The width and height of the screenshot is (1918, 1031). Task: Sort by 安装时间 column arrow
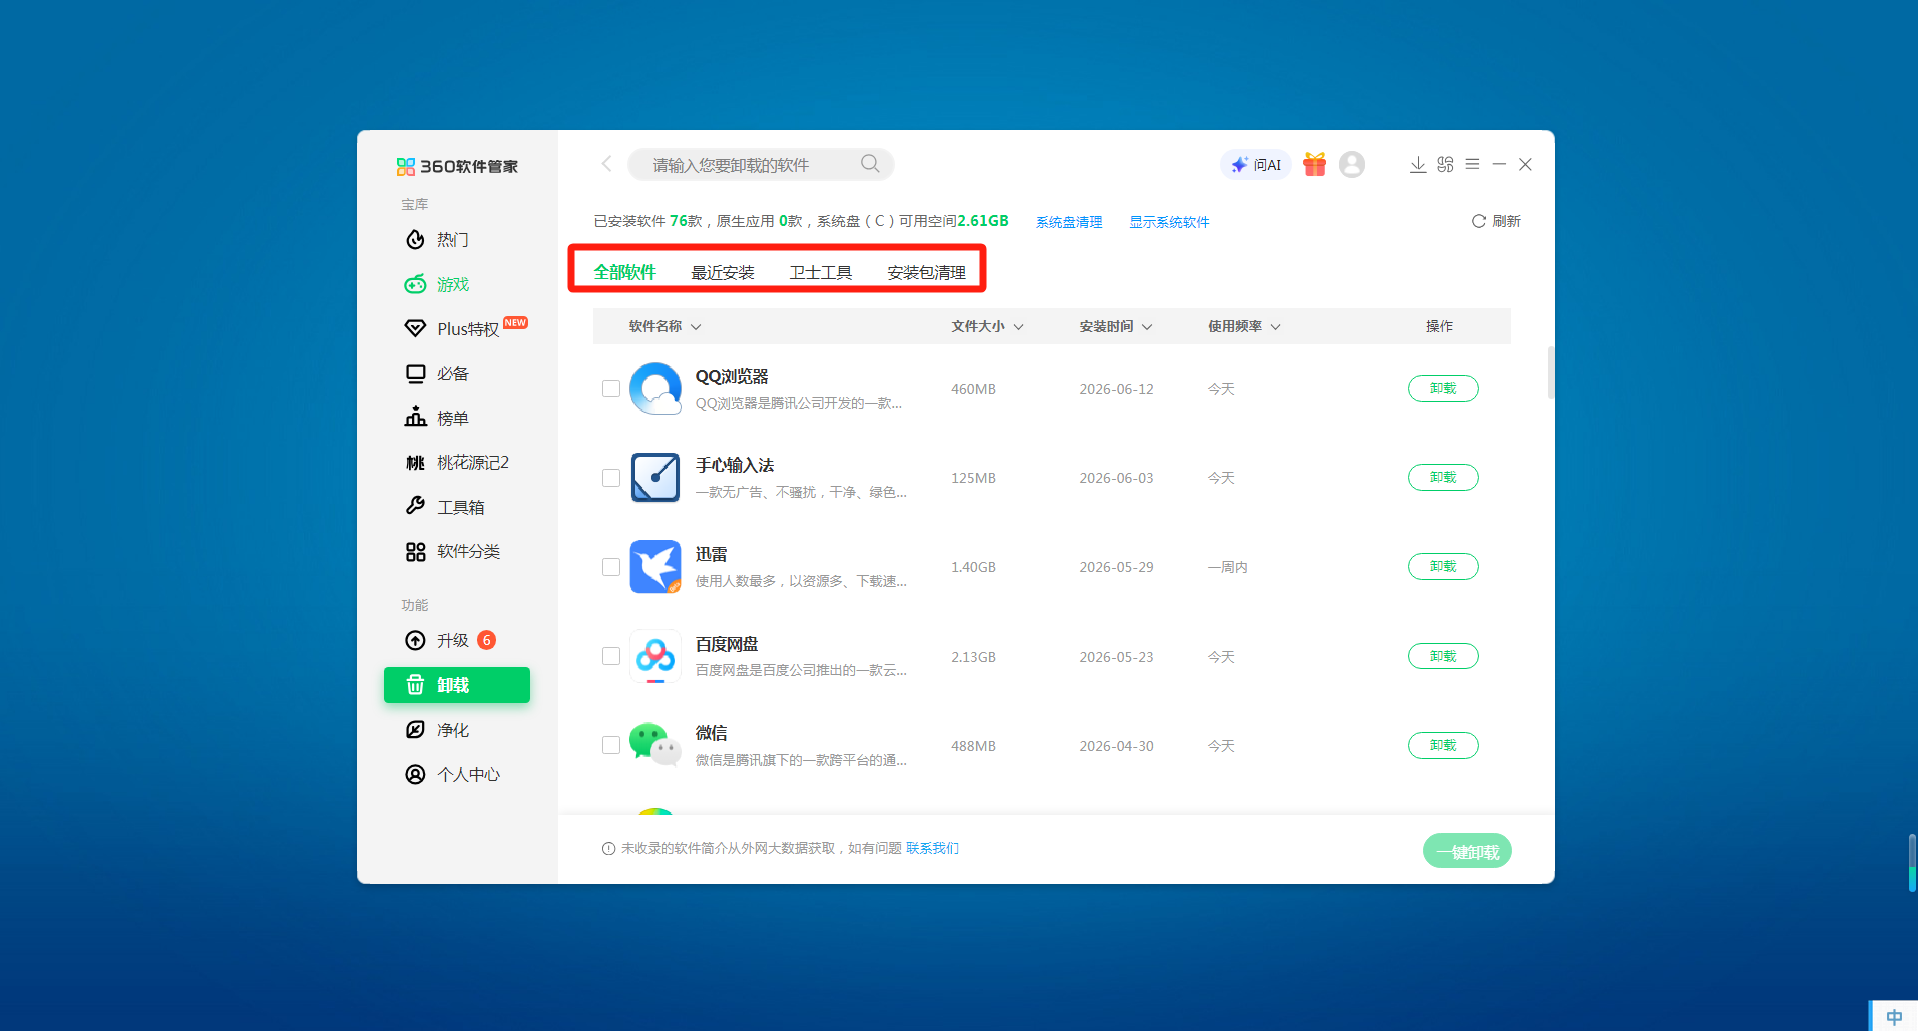pos(1147,327)
